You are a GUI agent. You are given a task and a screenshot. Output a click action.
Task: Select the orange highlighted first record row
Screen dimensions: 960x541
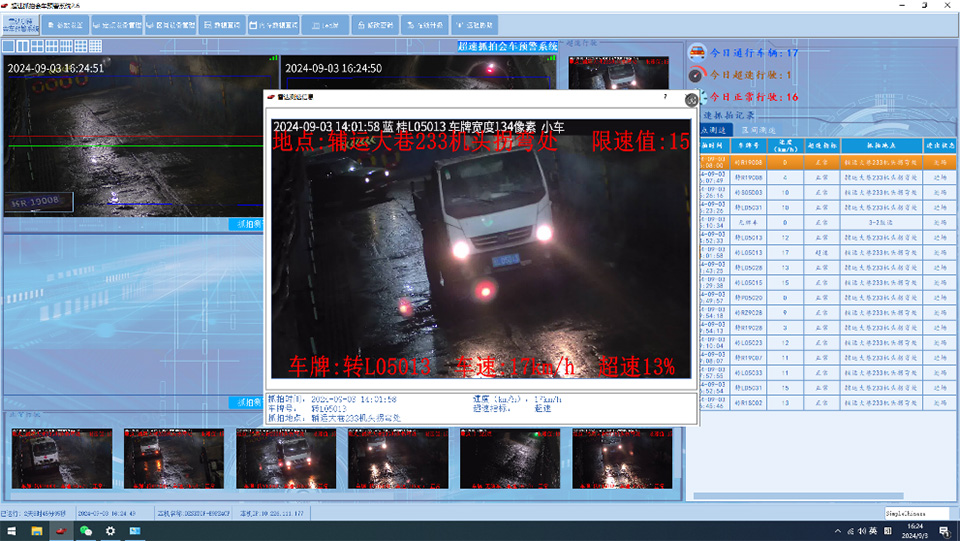822,161
